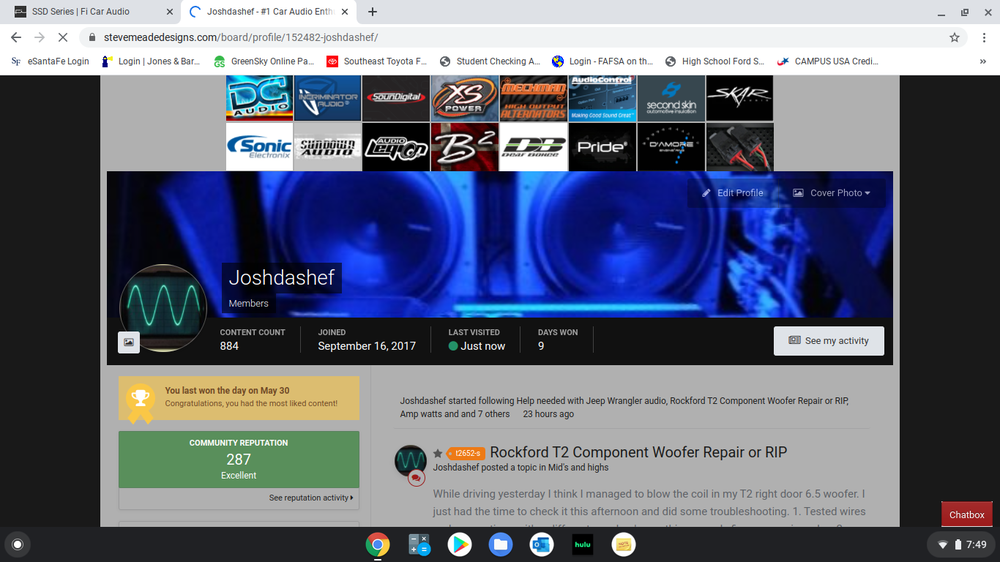Click the star icon beside topic title

(438, 454)
